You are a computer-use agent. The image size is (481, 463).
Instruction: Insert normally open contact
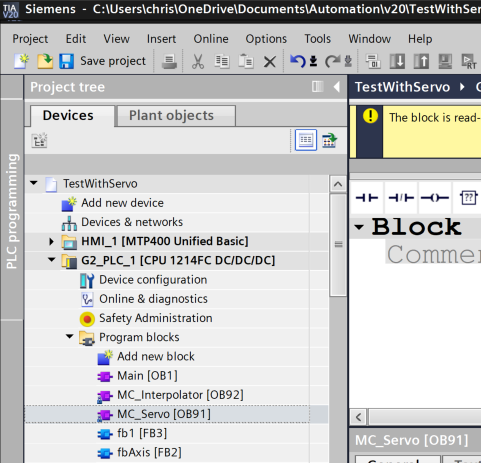click(367, 198)
